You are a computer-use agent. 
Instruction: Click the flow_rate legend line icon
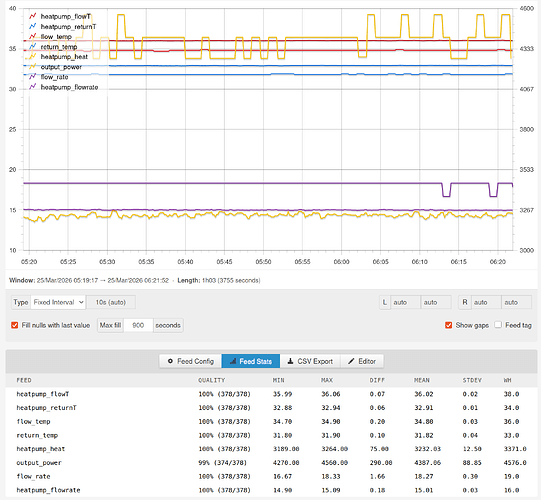coord(33,77)
